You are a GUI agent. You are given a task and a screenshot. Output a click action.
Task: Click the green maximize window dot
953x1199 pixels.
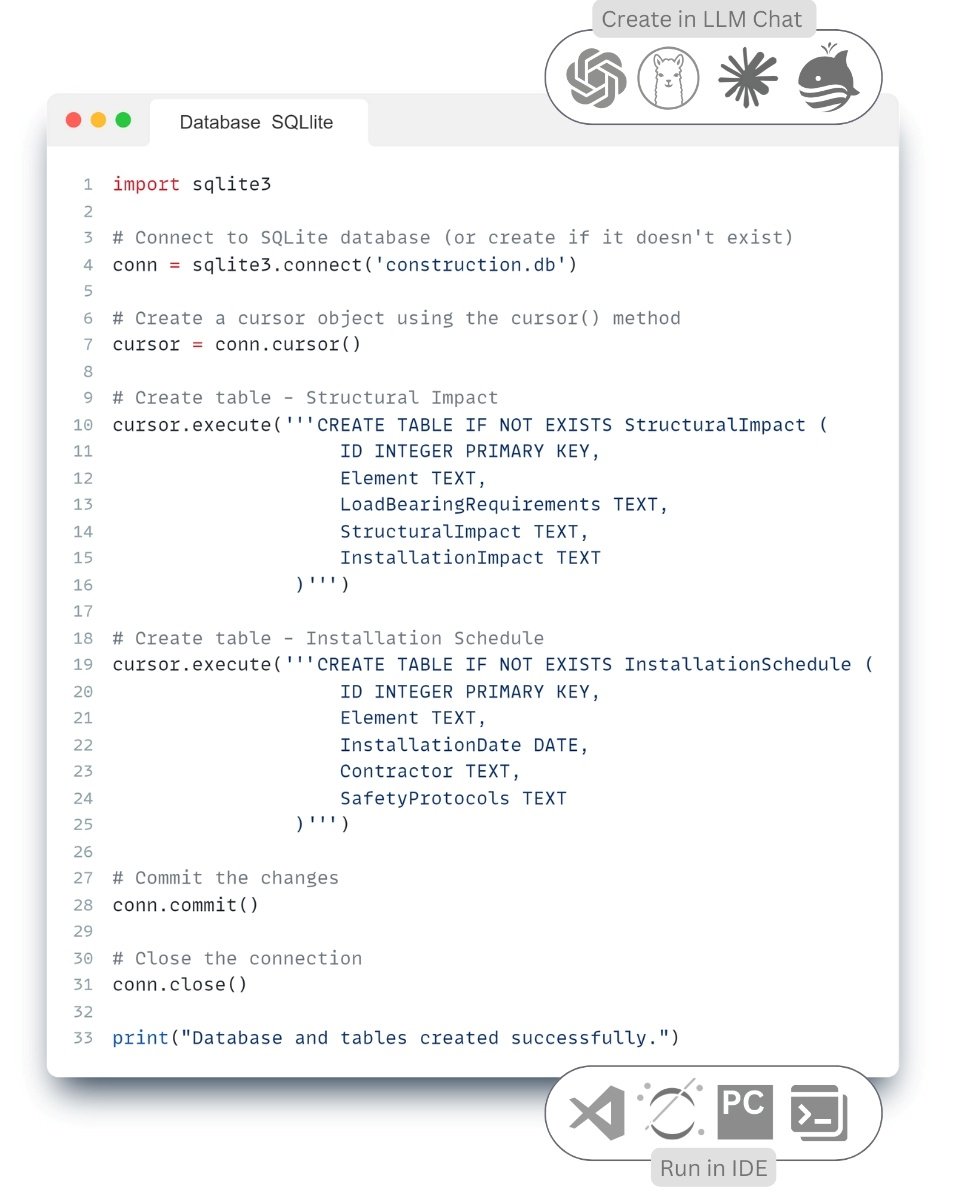tap(123, 120)
